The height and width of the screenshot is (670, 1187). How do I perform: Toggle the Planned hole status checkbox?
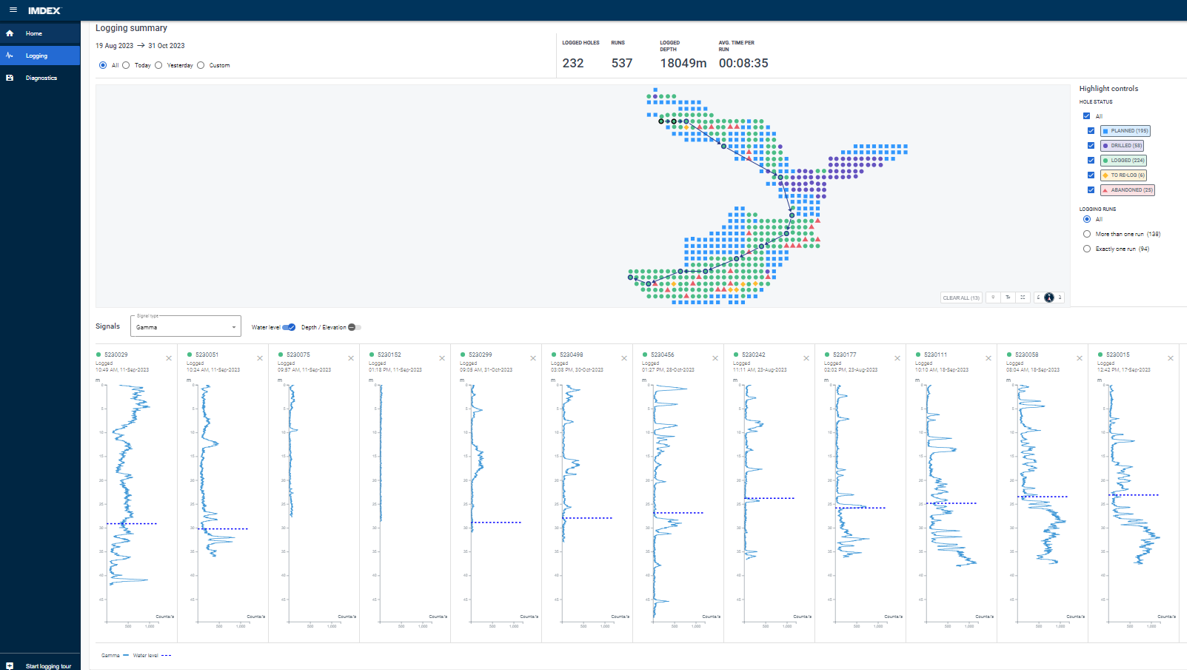[1091, 131]
